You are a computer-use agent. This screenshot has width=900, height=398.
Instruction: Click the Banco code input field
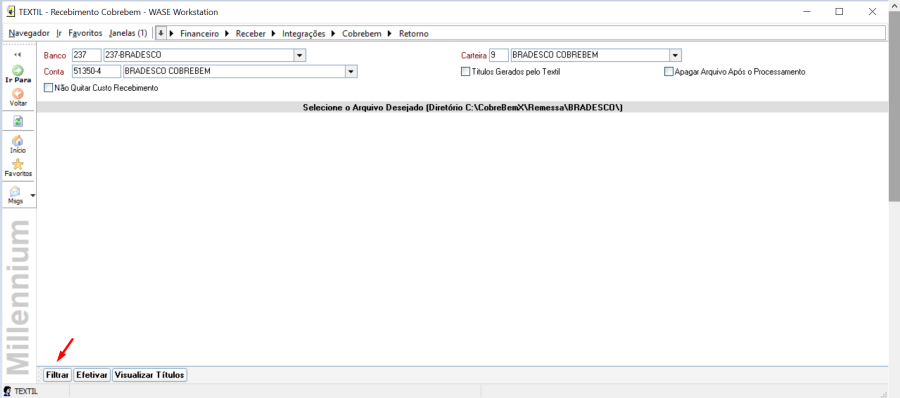click(x=87, y=55)
